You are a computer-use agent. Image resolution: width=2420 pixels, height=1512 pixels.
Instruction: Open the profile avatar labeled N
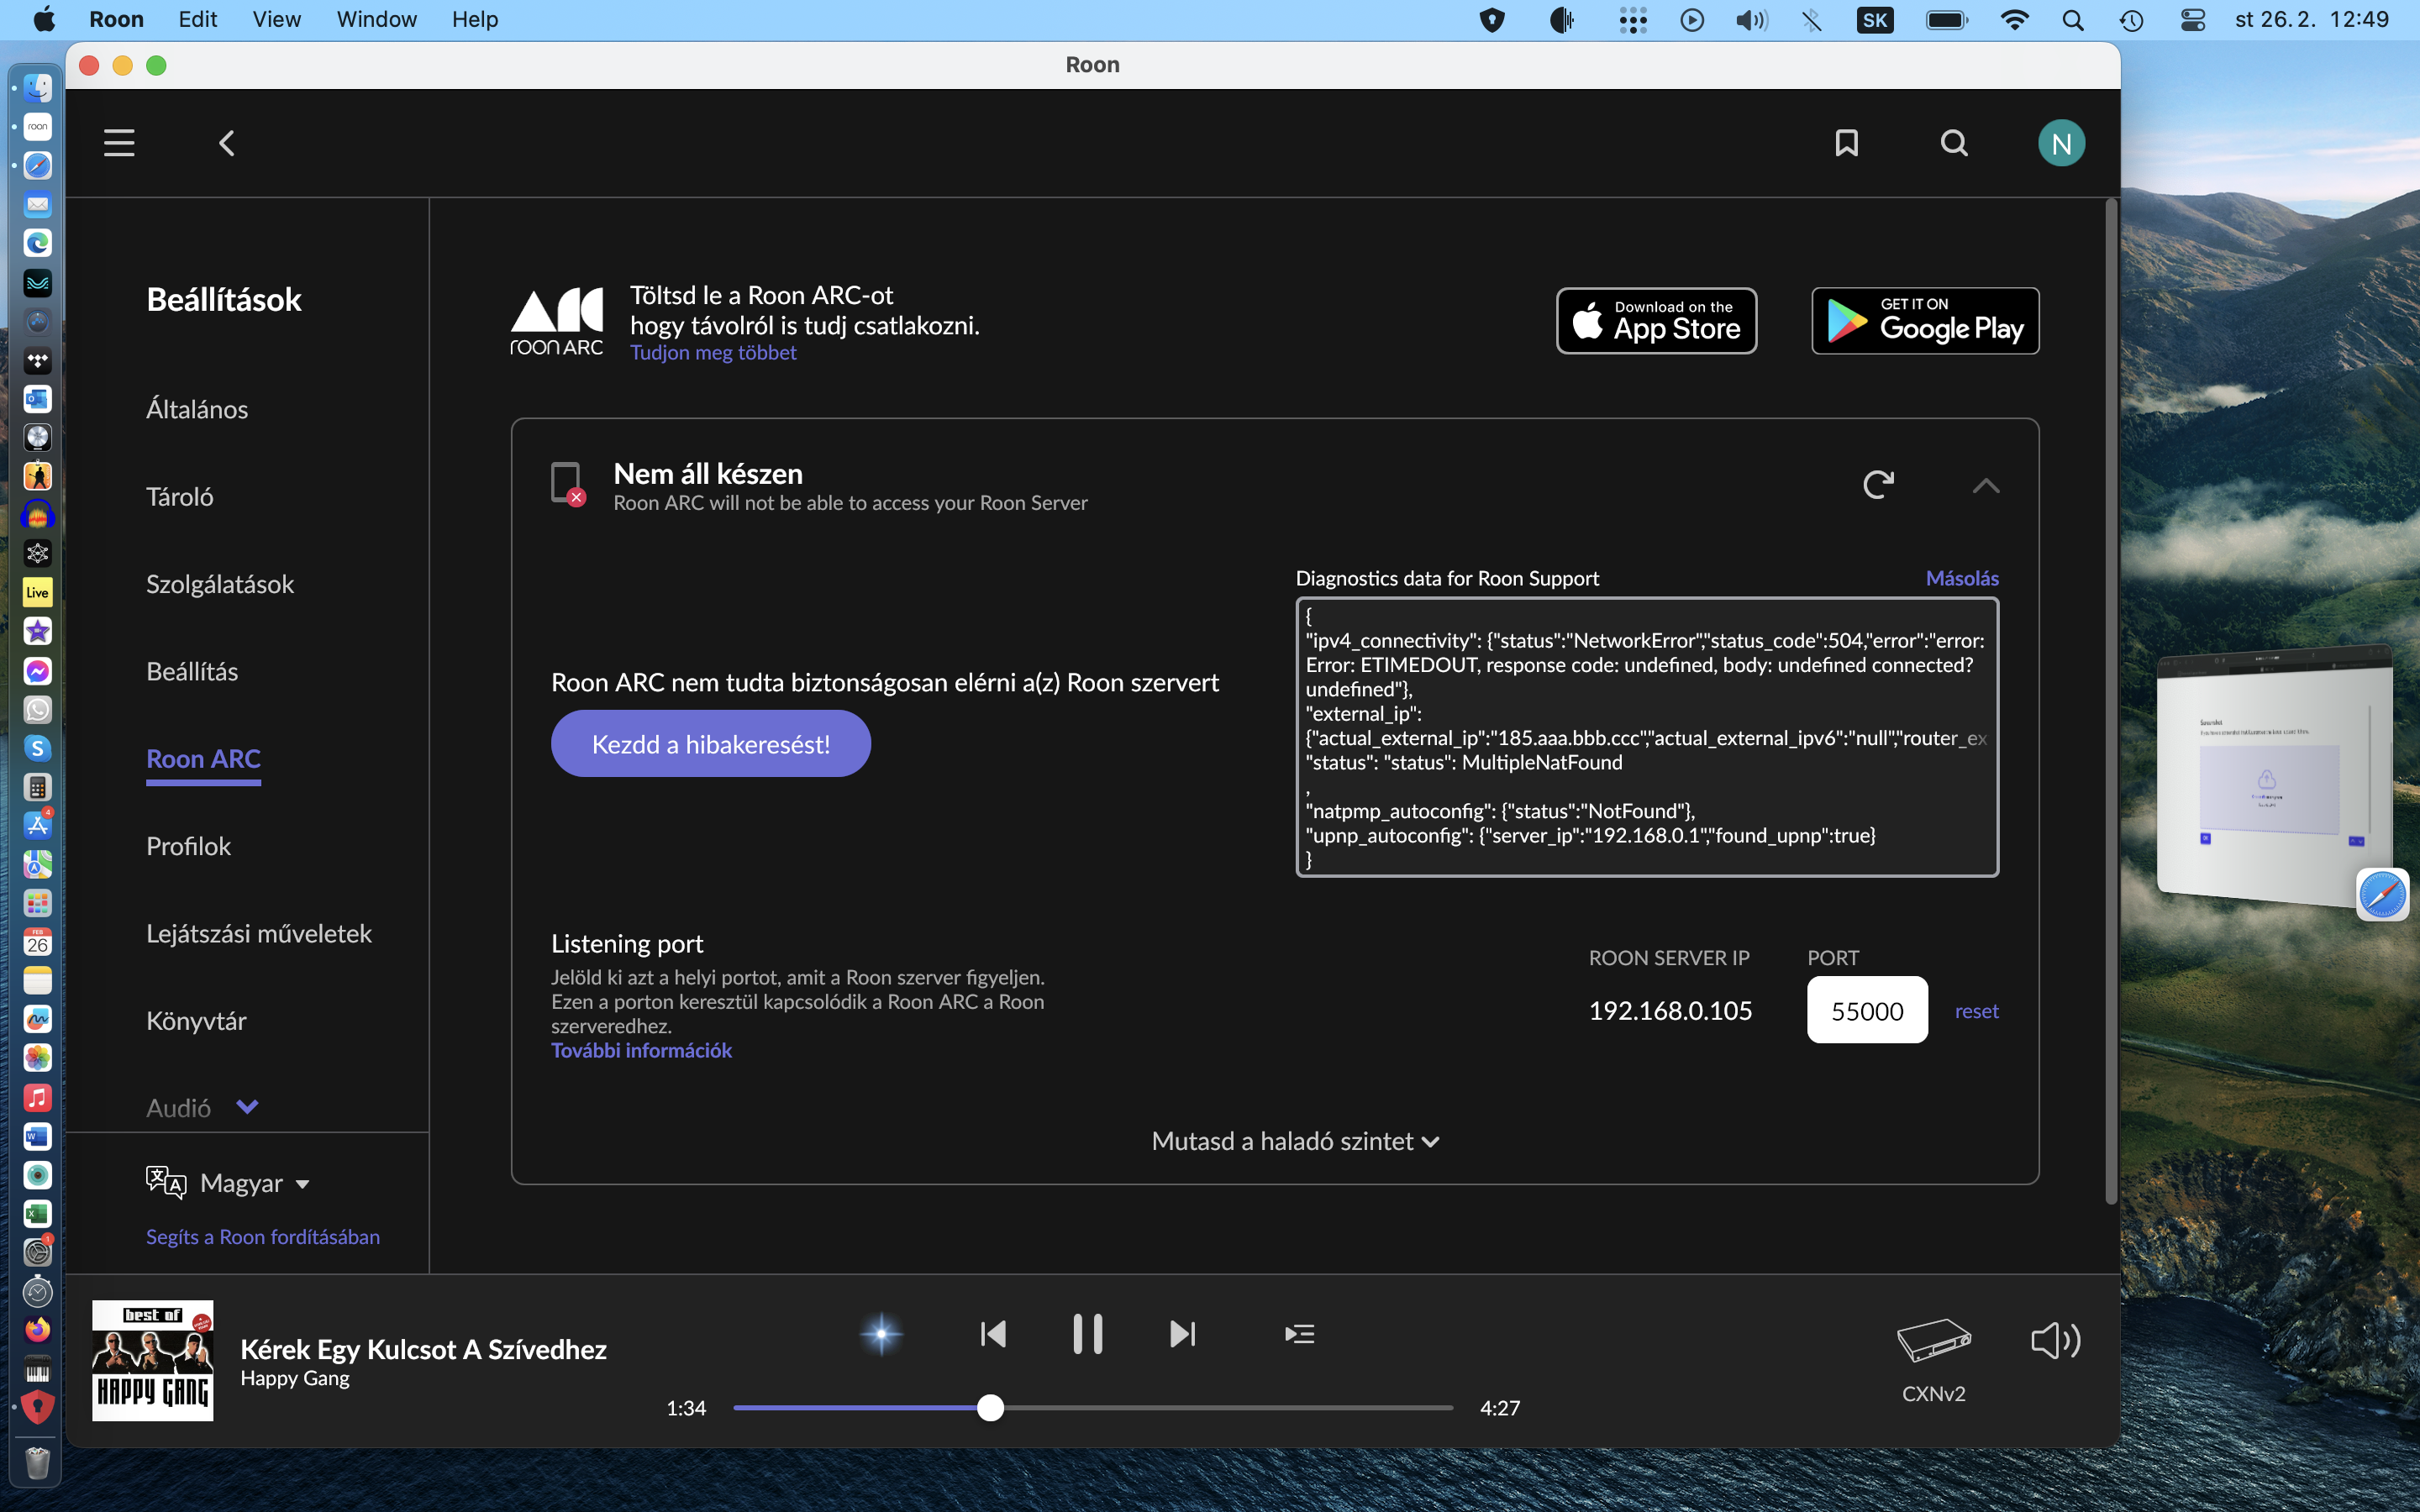point(2061,143)
